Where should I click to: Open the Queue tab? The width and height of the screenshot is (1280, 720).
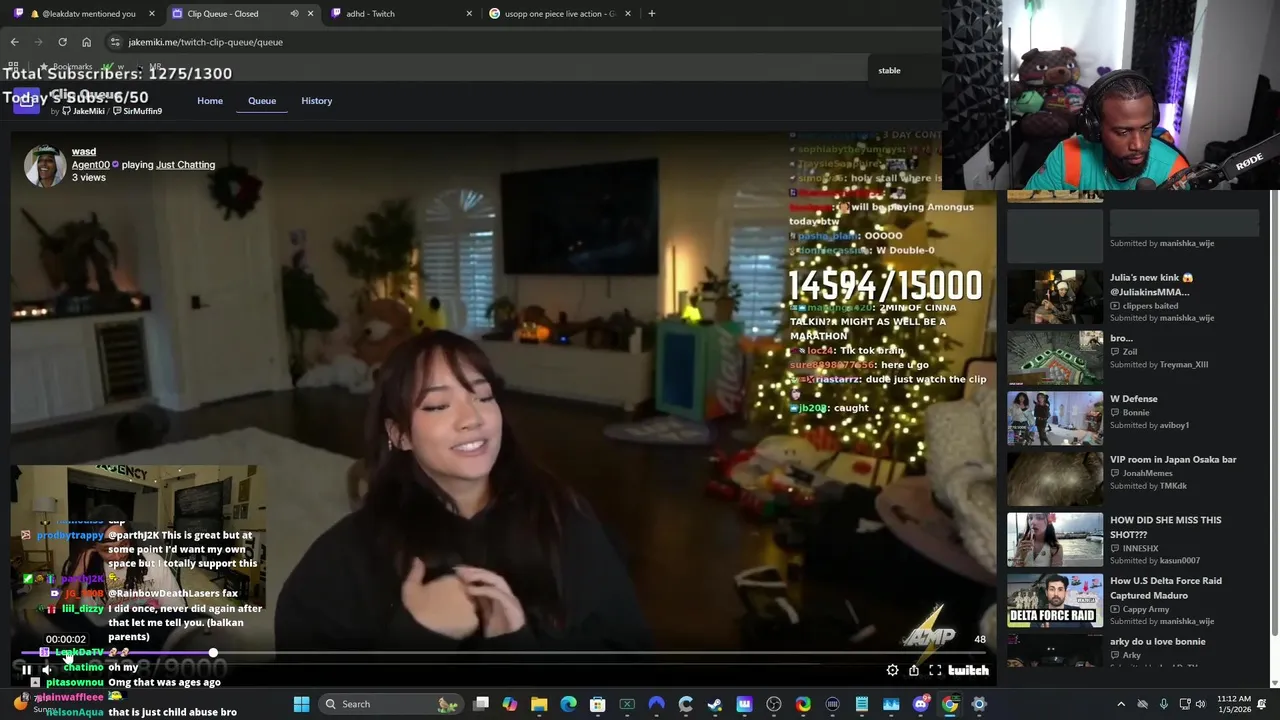coord(262,101)
